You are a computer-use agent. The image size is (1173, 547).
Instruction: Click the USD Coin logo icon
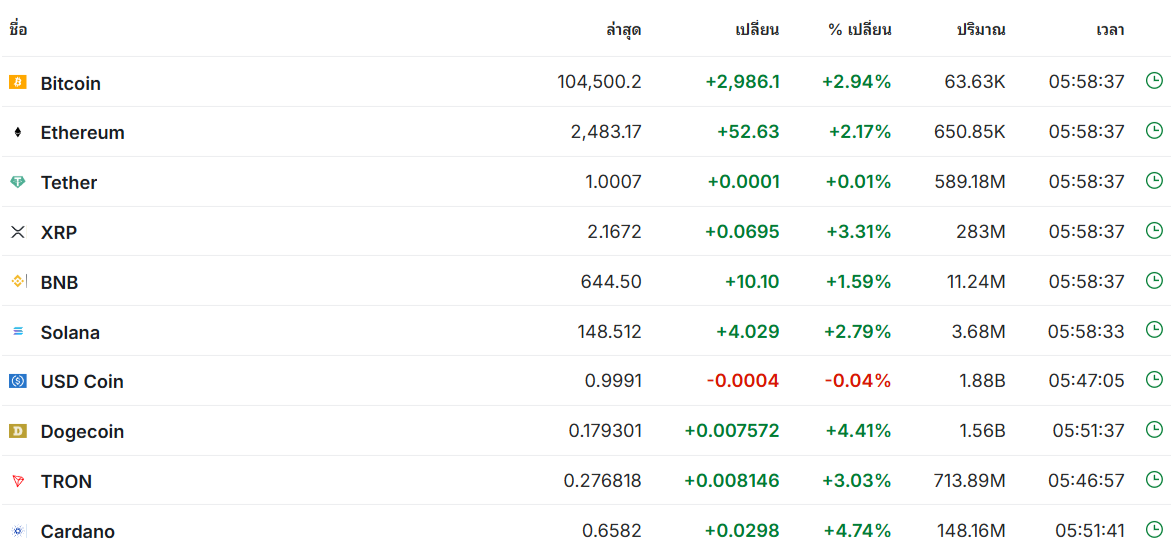point(18,382)
